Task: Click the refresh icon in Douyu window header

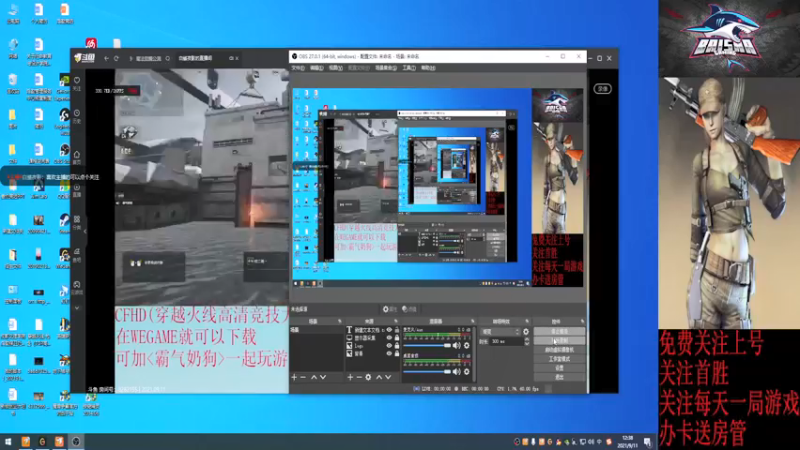Action: 116,58
